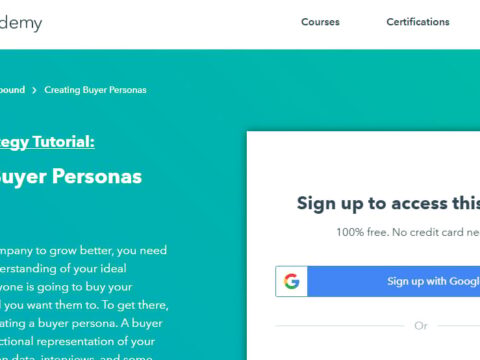The height and width of the screenshot is (360, 480).
Task: Click the line ending "buyer persona. A buyer"
Action: click(x=81, y=323)
